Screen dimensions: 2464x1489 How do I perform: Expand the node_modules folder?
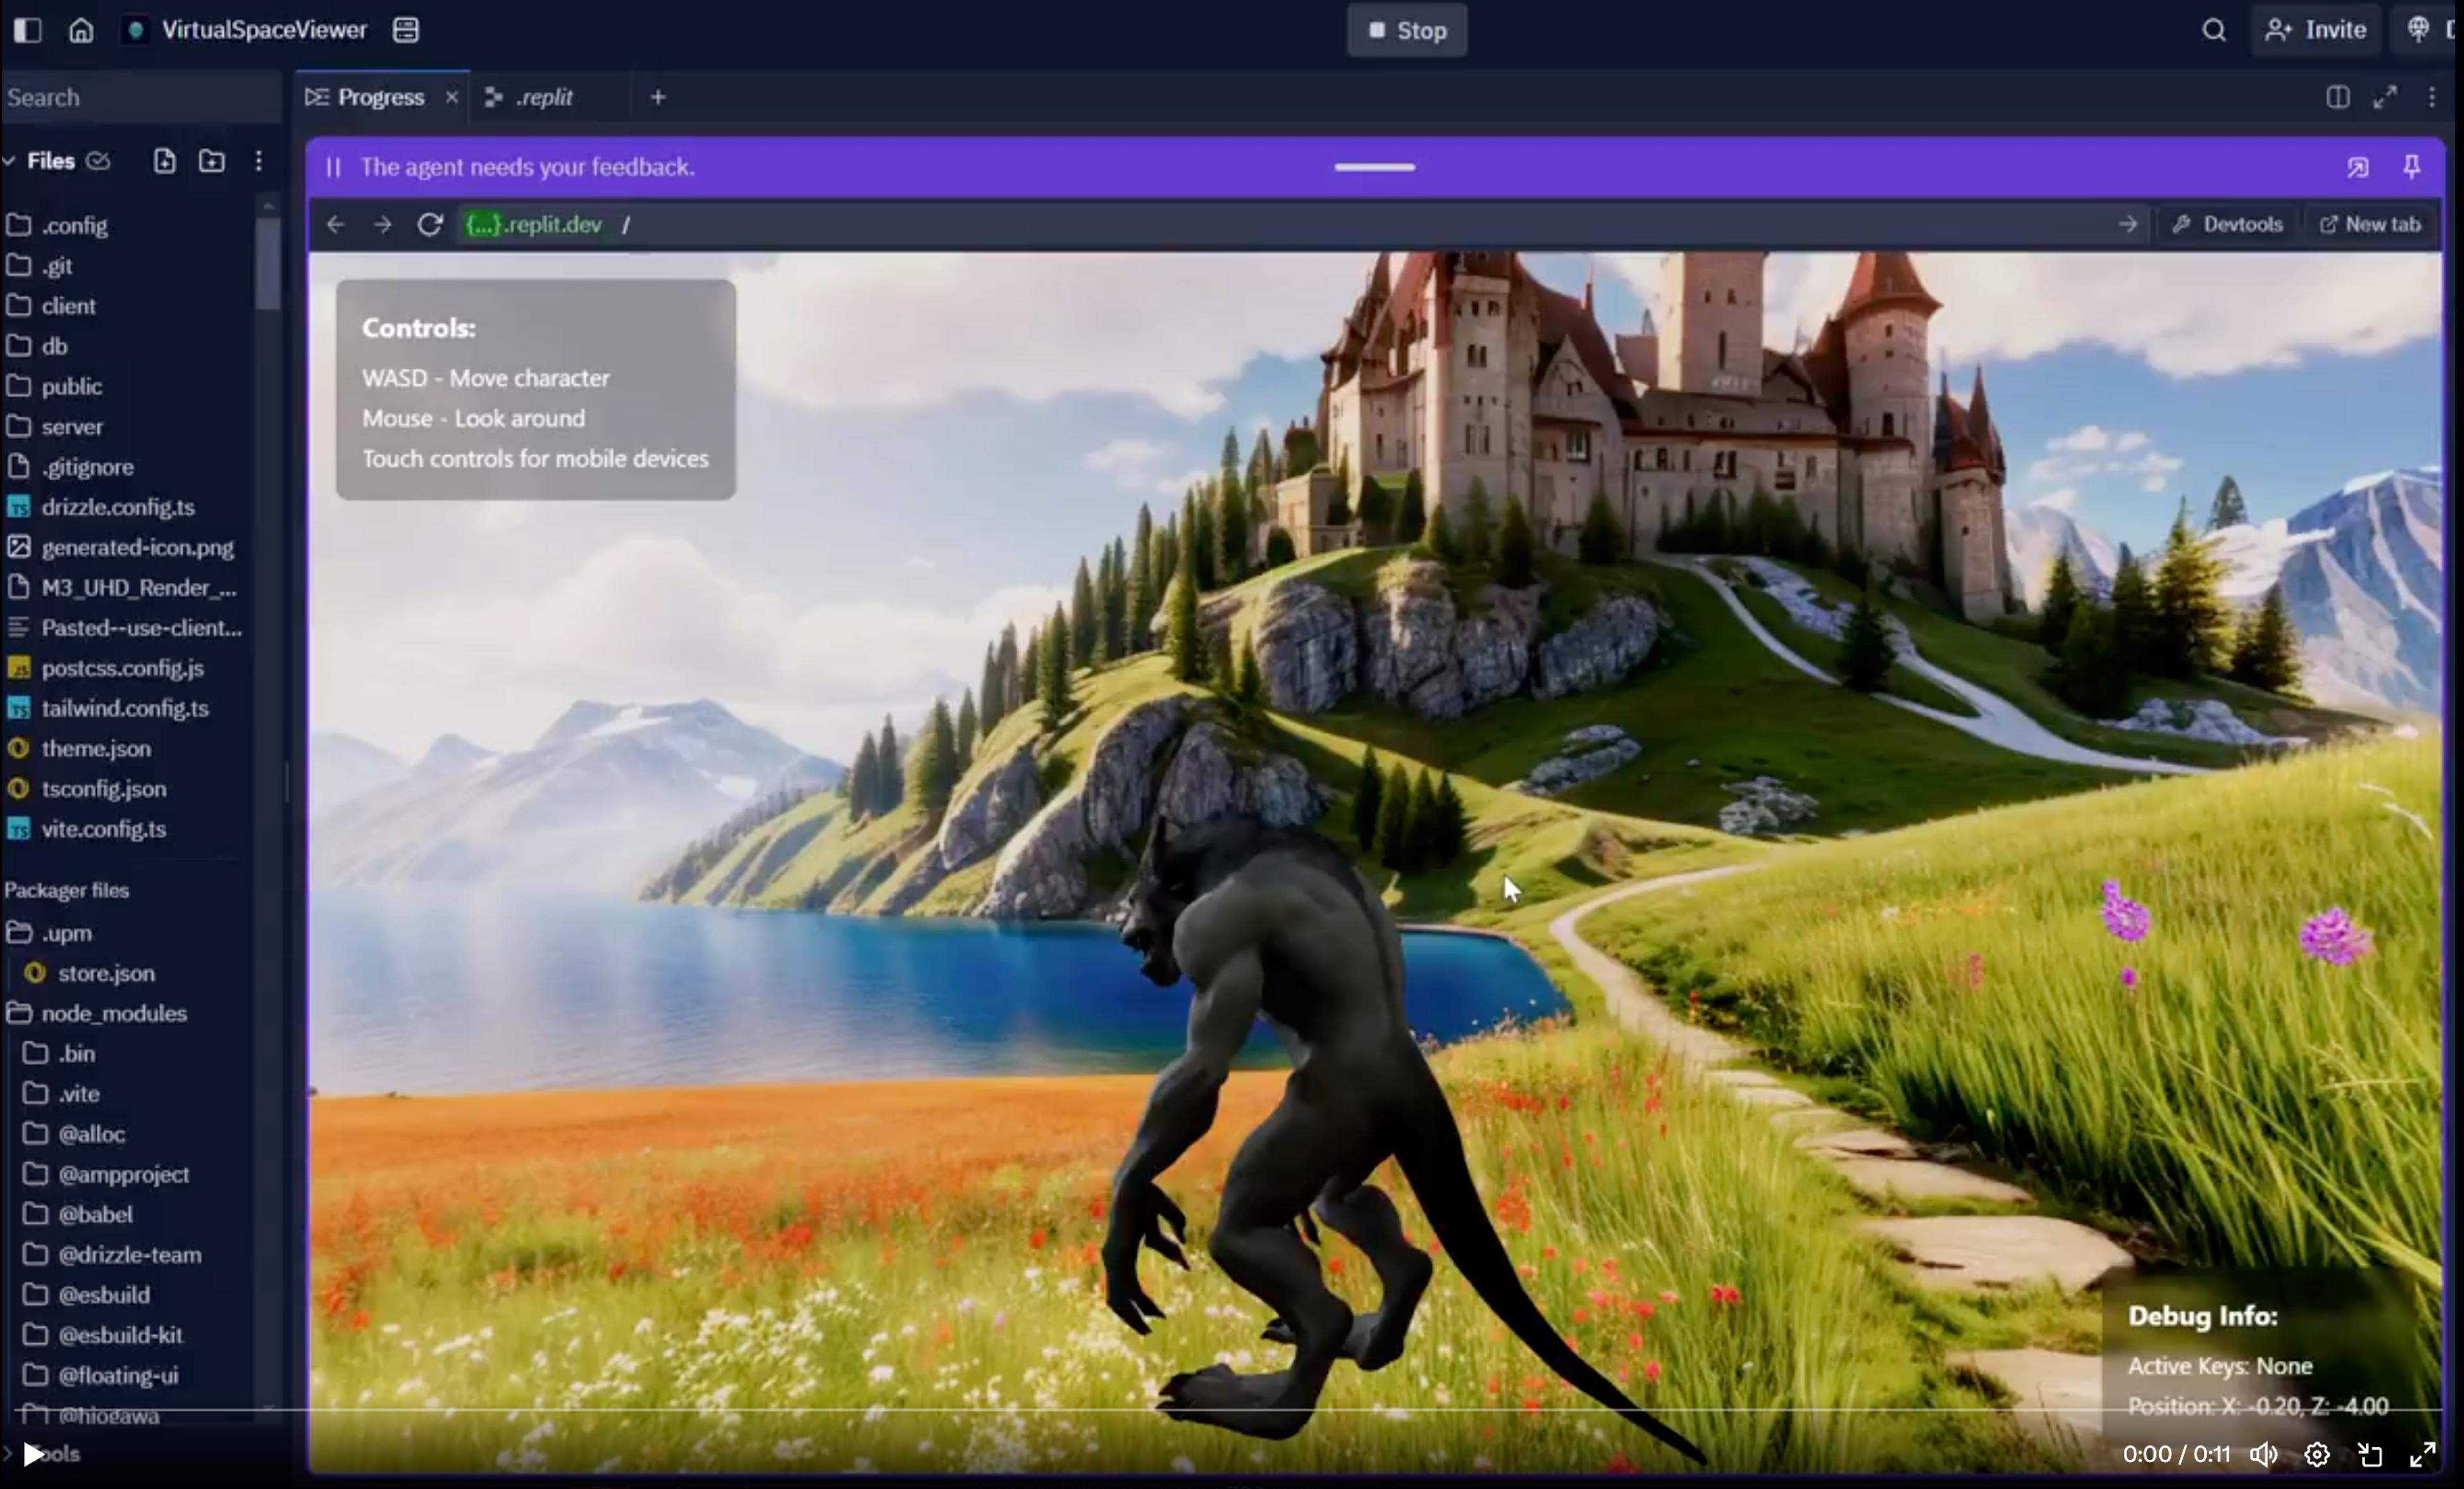point(113,1013)
